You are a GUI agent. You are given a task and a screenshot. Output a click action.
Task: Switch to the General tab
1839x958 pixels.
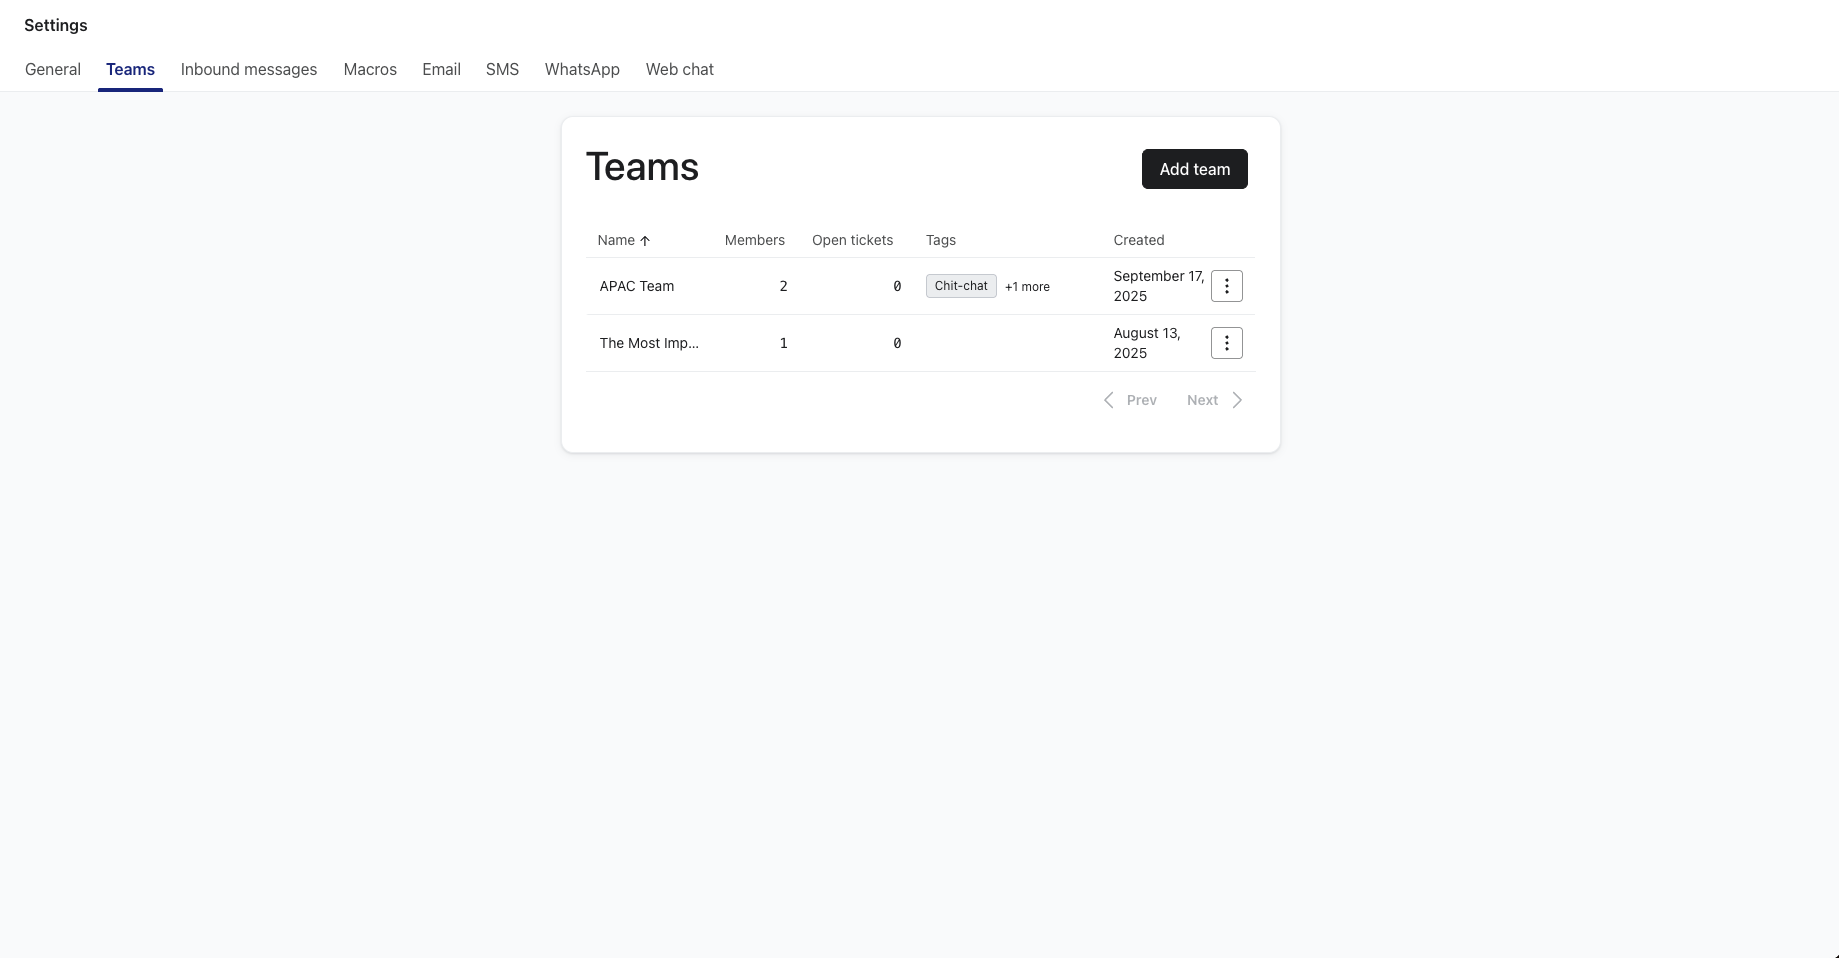pos(53,69)
